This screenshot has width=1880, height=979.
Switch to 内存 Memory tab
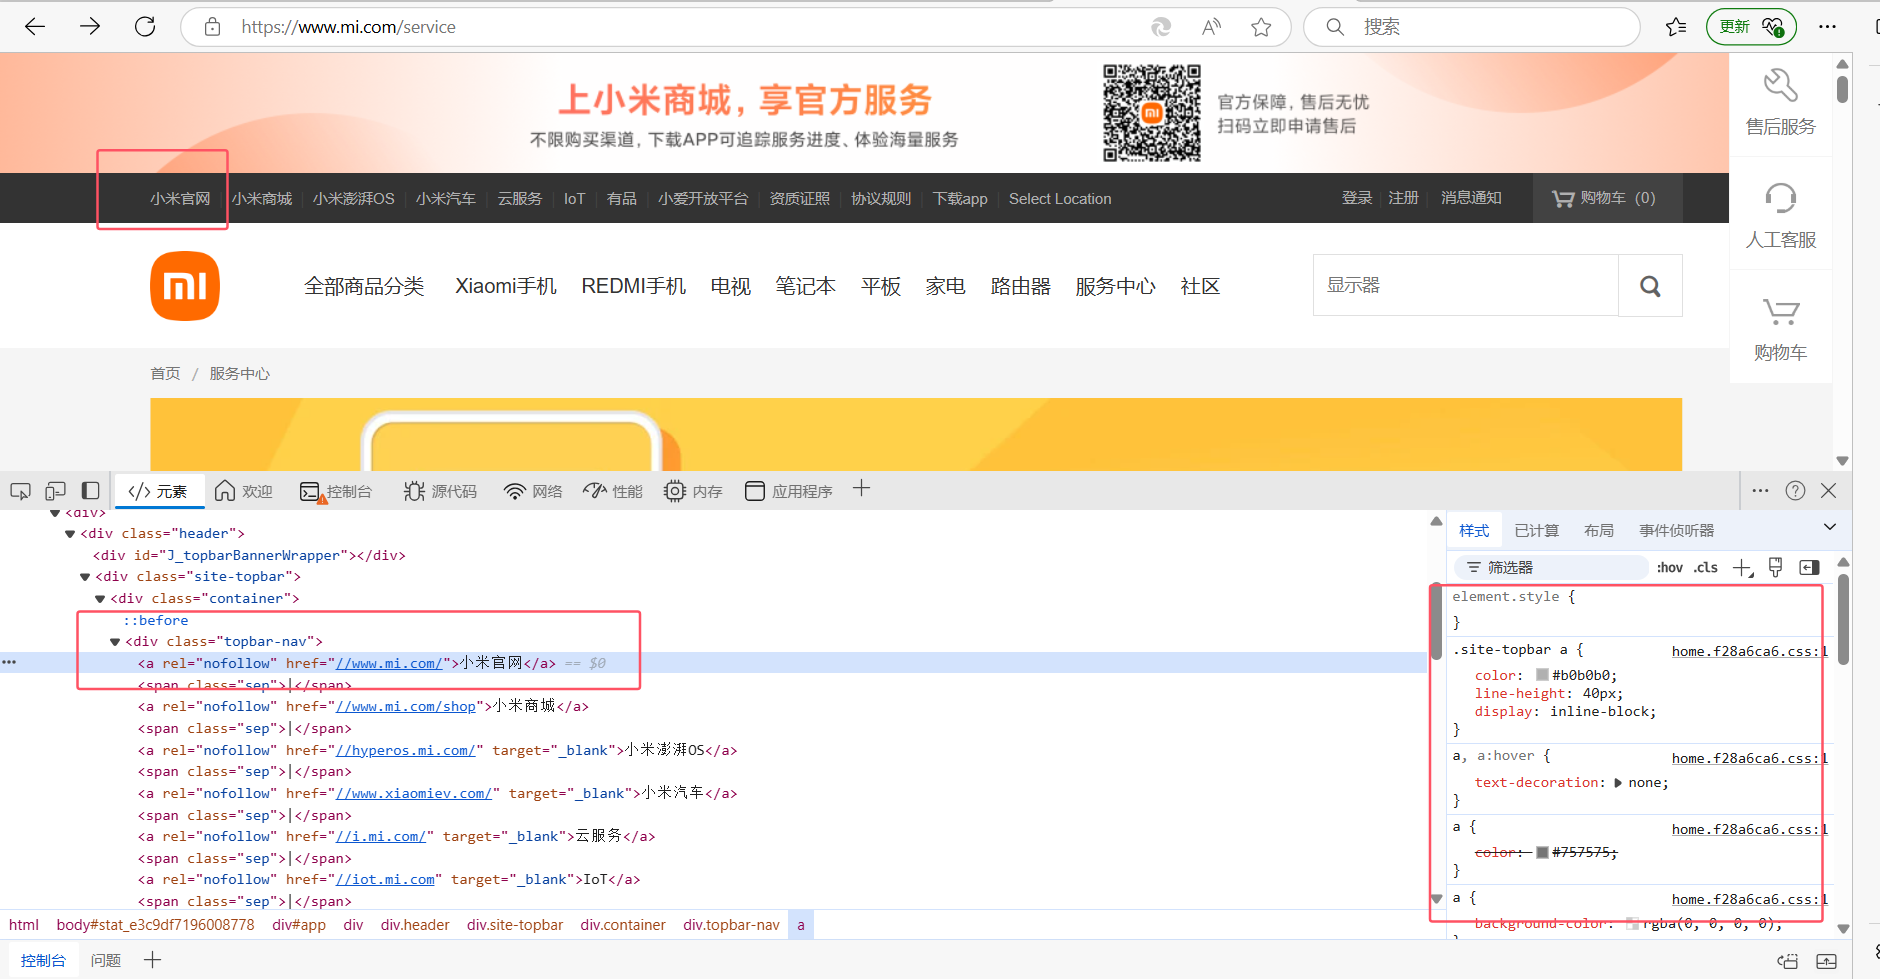pyautogui.click(x=693, y=491)
